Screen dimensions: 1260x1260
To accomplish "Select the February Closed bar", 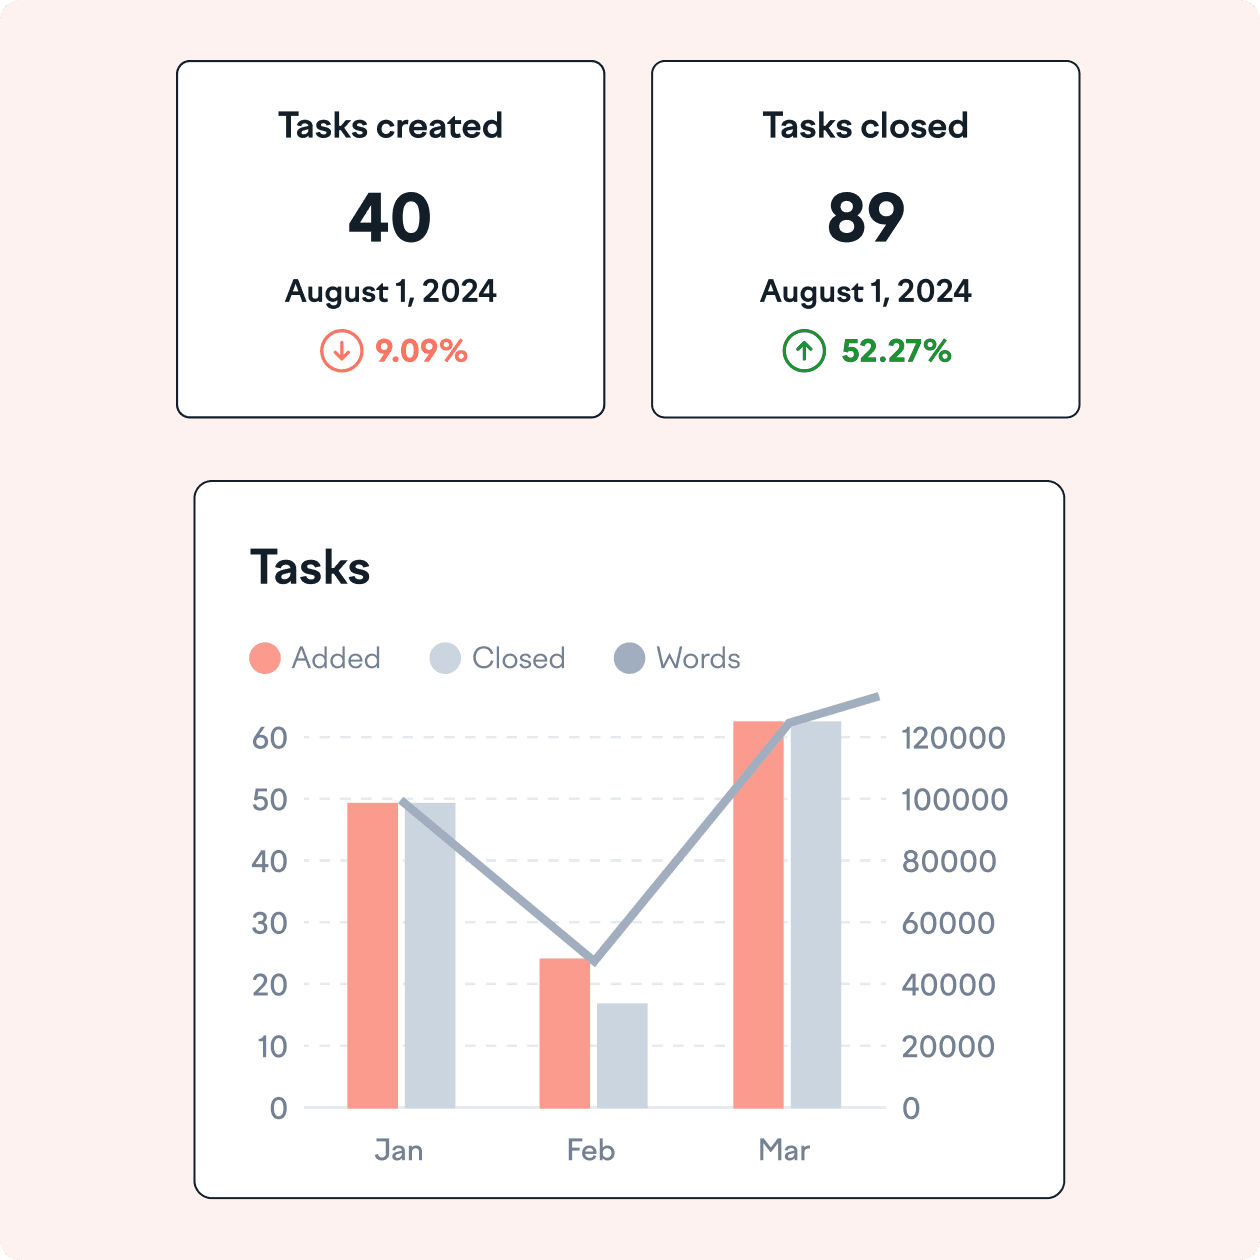I will (x=622, y=1055).
